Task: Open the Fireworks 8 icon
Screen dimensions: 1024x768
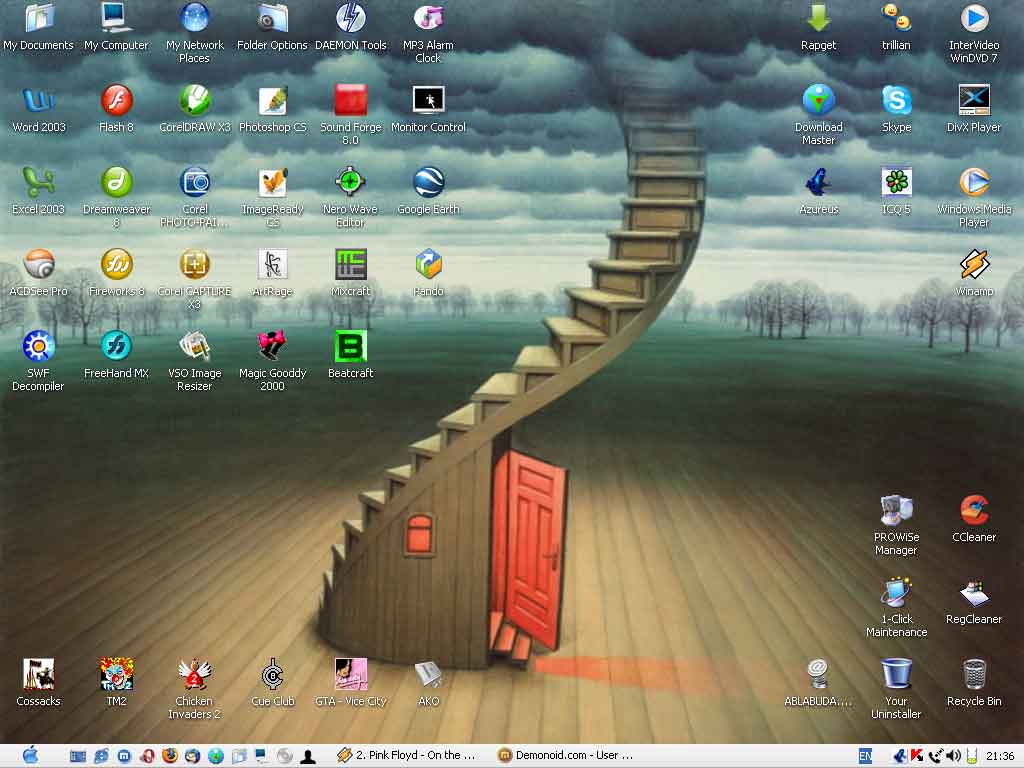Action: (116, 264)
